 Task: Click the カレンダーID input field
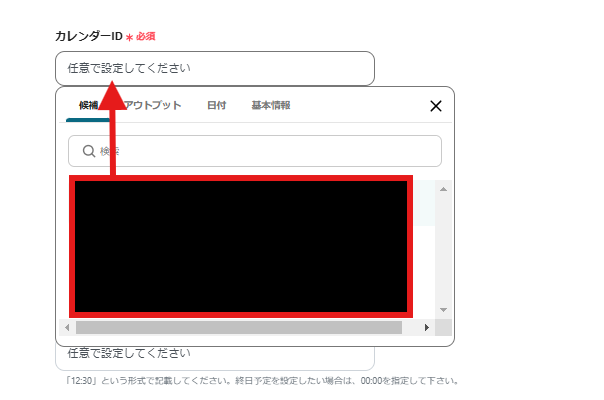tap(215, 68)
